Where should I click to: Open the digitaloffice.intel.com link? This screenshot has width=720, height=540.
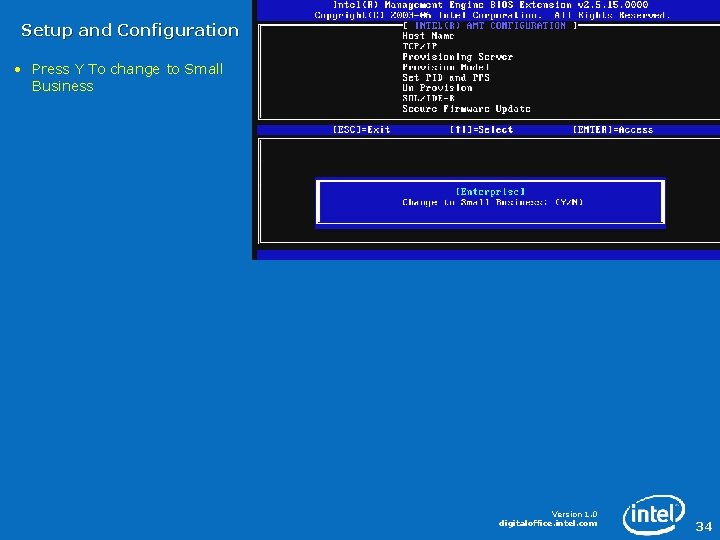tap(548, 523)
